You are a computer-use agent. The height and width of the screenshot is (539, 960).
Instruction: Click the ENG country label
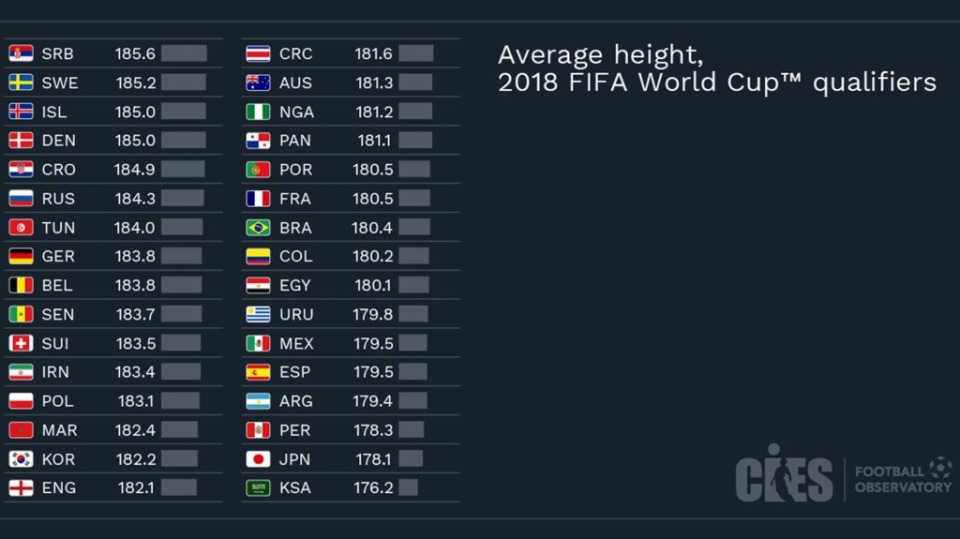coord(58,488)
